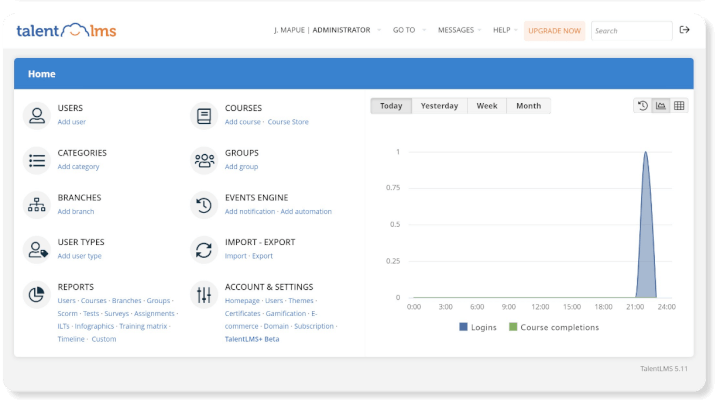Click the Add notification link
Viewport: 720px width, 406px height.
pos(250,211)
